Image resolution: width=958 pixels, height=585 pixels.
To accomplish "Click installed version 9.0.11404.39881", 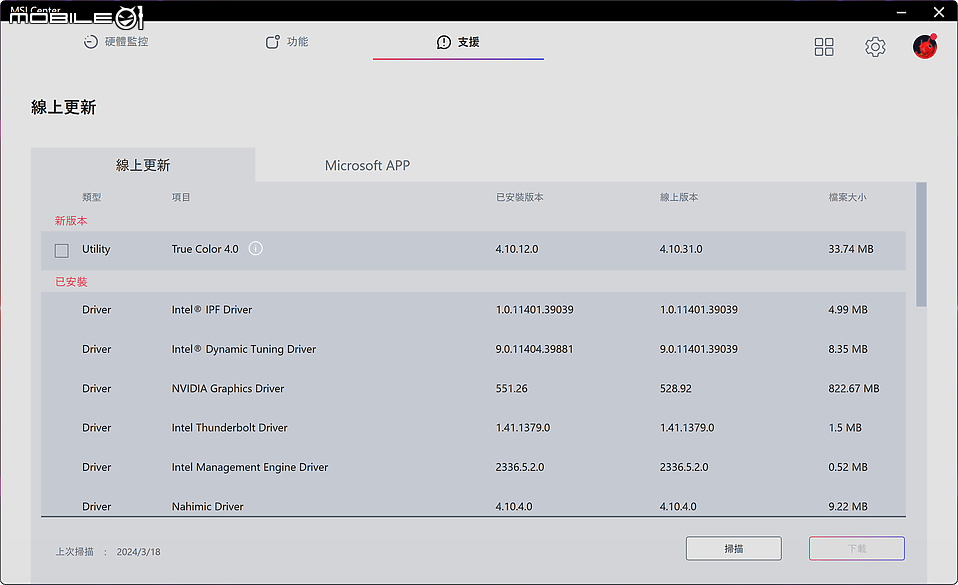I will click(x=535, y=349).
